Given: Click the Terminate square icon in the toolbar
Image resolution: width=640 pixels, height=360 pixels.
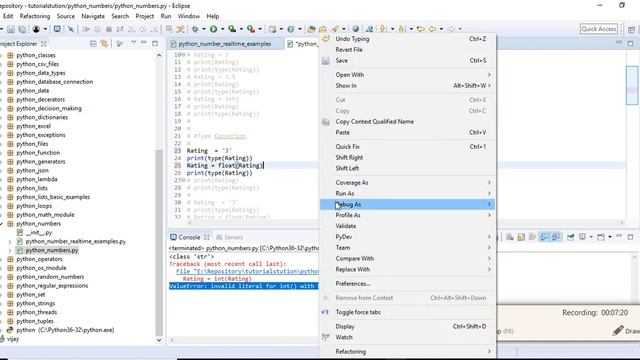Looking at the screenshot, I should point(109,29).
